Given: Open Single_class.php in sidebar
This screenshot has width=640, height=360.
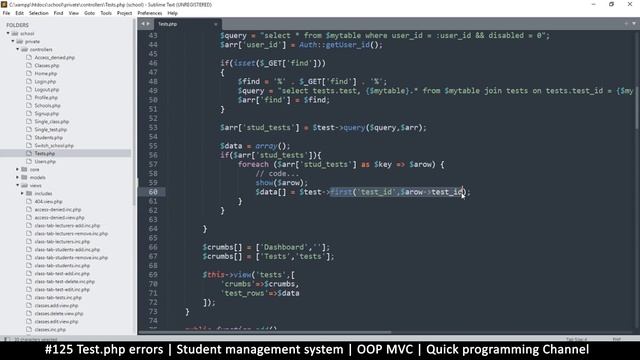Looking at the screenshot, I should [51, 122].
